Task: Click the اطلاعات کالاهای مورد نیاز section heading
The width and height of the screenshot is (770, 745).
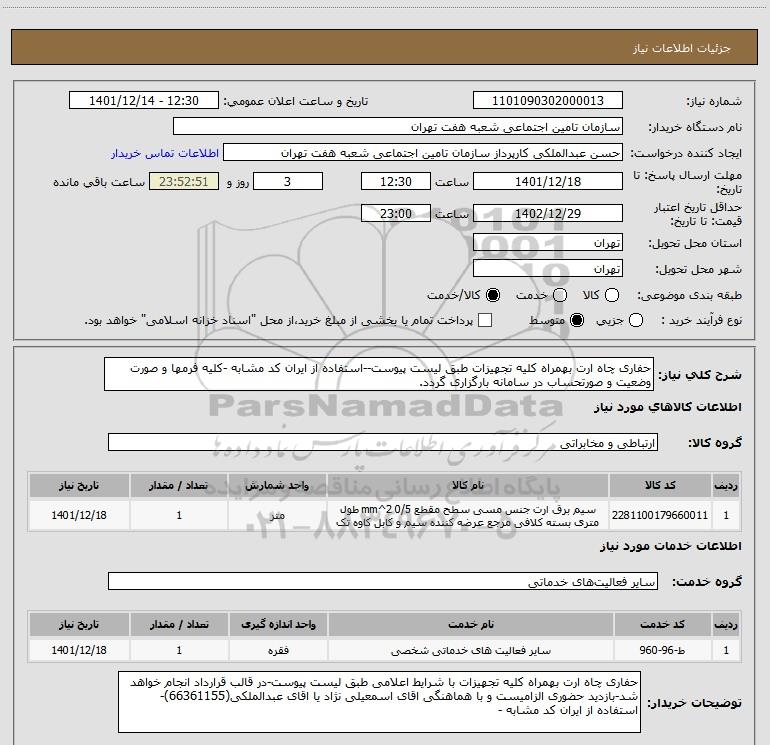Action: [668, 407]
